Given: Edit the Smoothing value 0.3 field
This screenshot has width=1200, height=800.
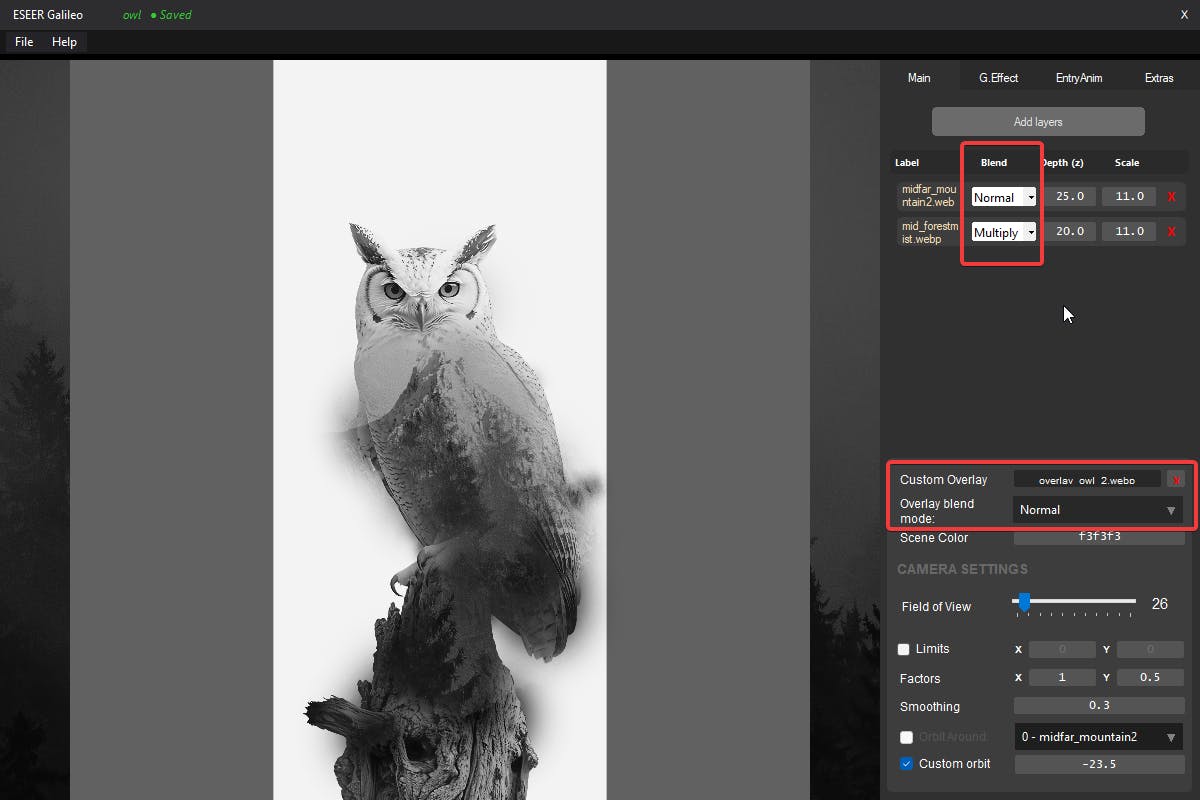Looking at the screenshot, I should [x=1099, y=706].
